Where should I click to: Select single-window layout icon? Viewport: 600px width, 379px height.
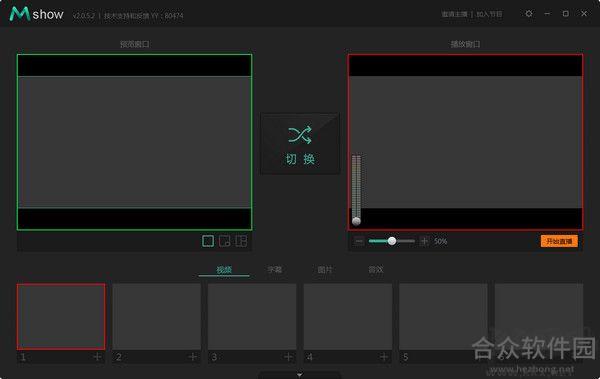pyautogui.click(x=208, y=241)
